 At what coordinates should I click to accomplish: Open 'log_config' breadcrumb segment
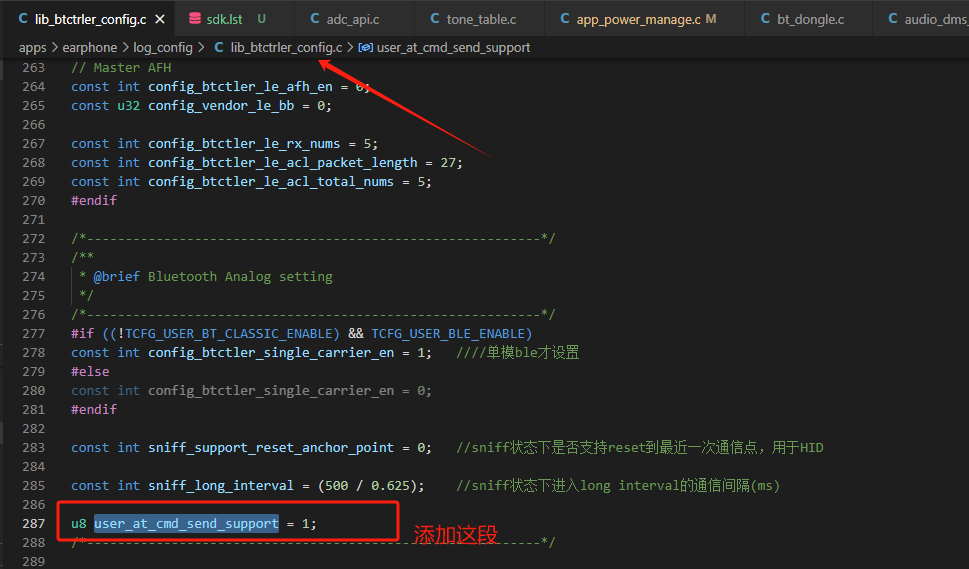click(163, 48)
